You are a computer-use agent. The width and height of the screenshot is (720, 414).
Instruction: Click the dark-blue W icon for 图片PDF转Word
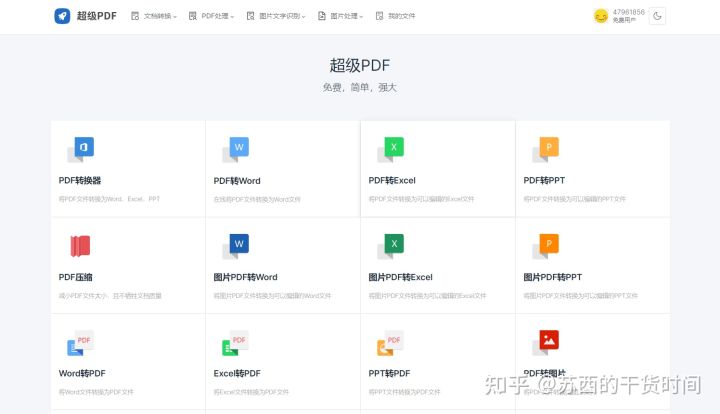pyautogui.click(x=236, y=246)
